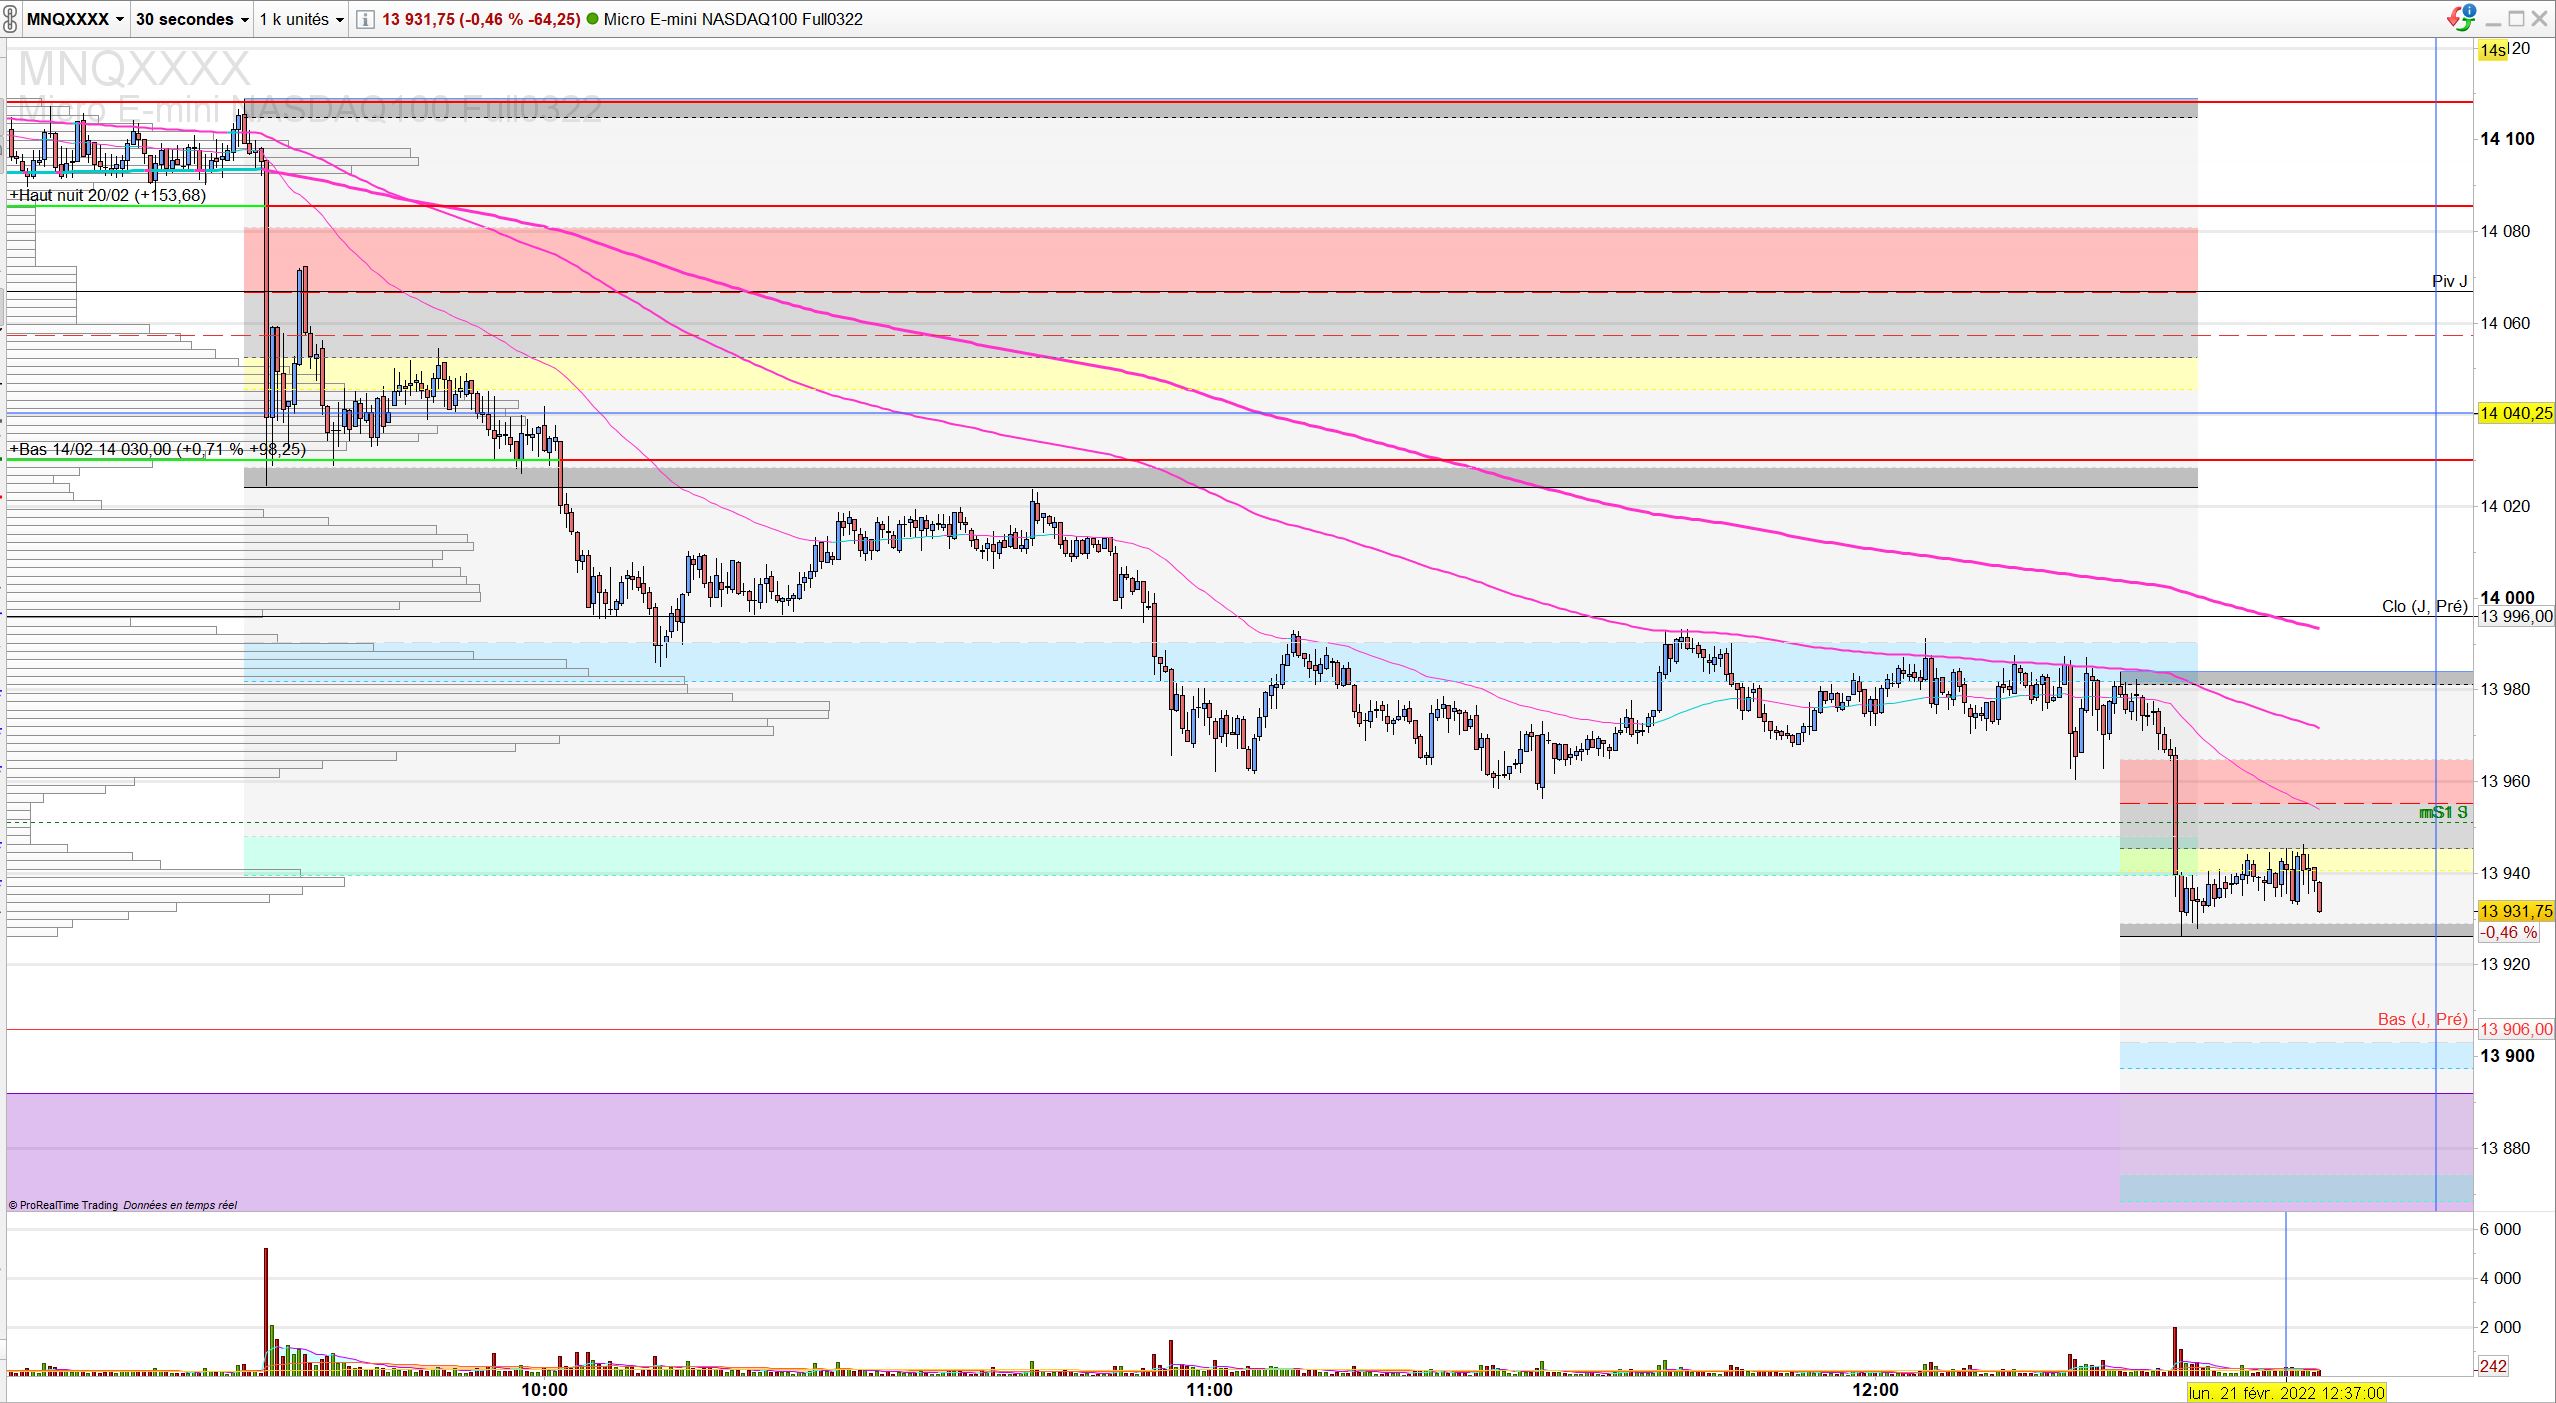Select the Clo (J, Pré) line label
Screen dimensions: 2556x1403
2424,606
